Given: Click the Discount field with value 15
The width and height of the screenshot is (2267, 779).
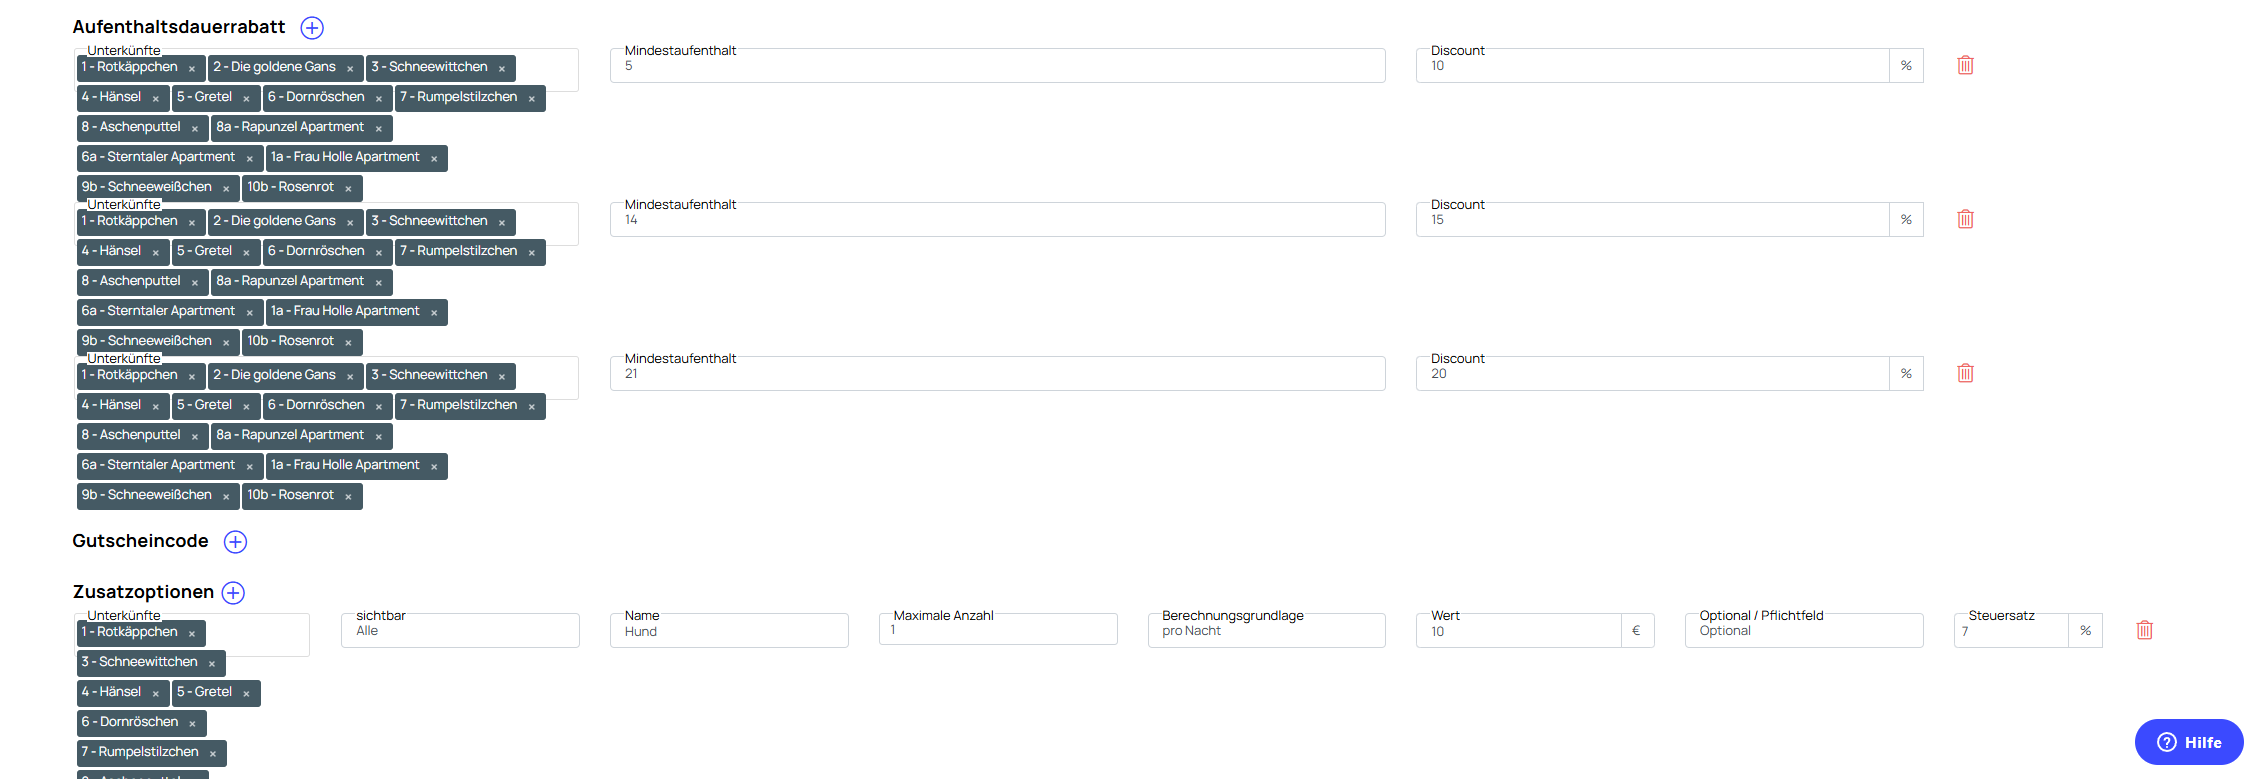Looking at the screenshot, I should coord(1652,220).
